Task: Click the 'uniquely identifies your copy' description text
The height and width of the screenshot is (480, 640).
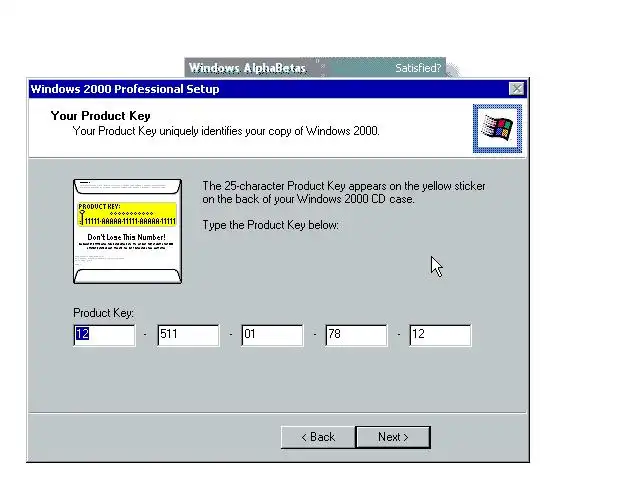Action: coord(226,131)
